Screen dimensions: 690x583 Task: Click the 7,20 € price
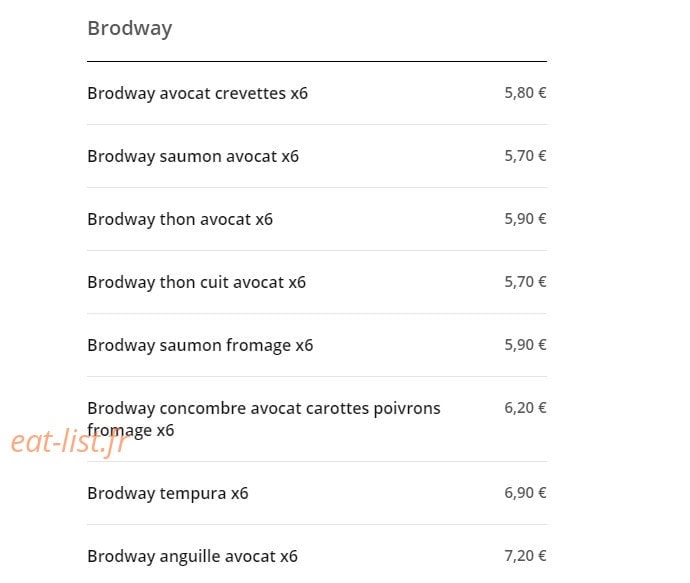525,556
